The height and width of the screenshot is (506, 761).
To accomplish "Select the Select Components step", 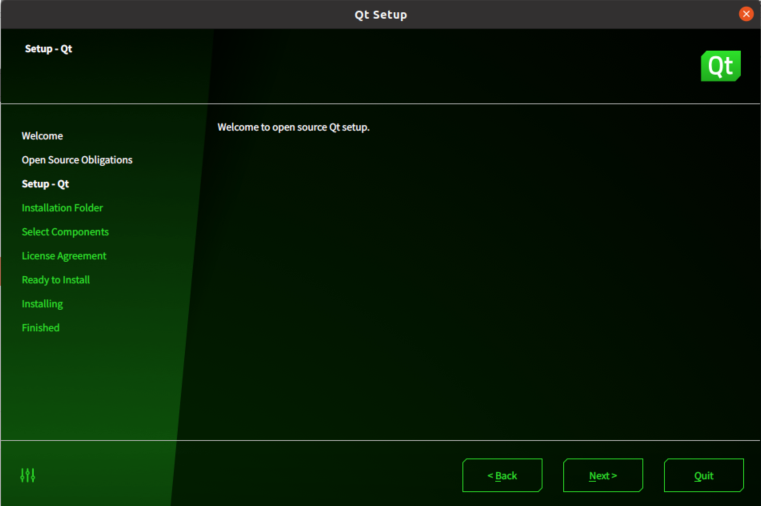I will coord(65,232).
